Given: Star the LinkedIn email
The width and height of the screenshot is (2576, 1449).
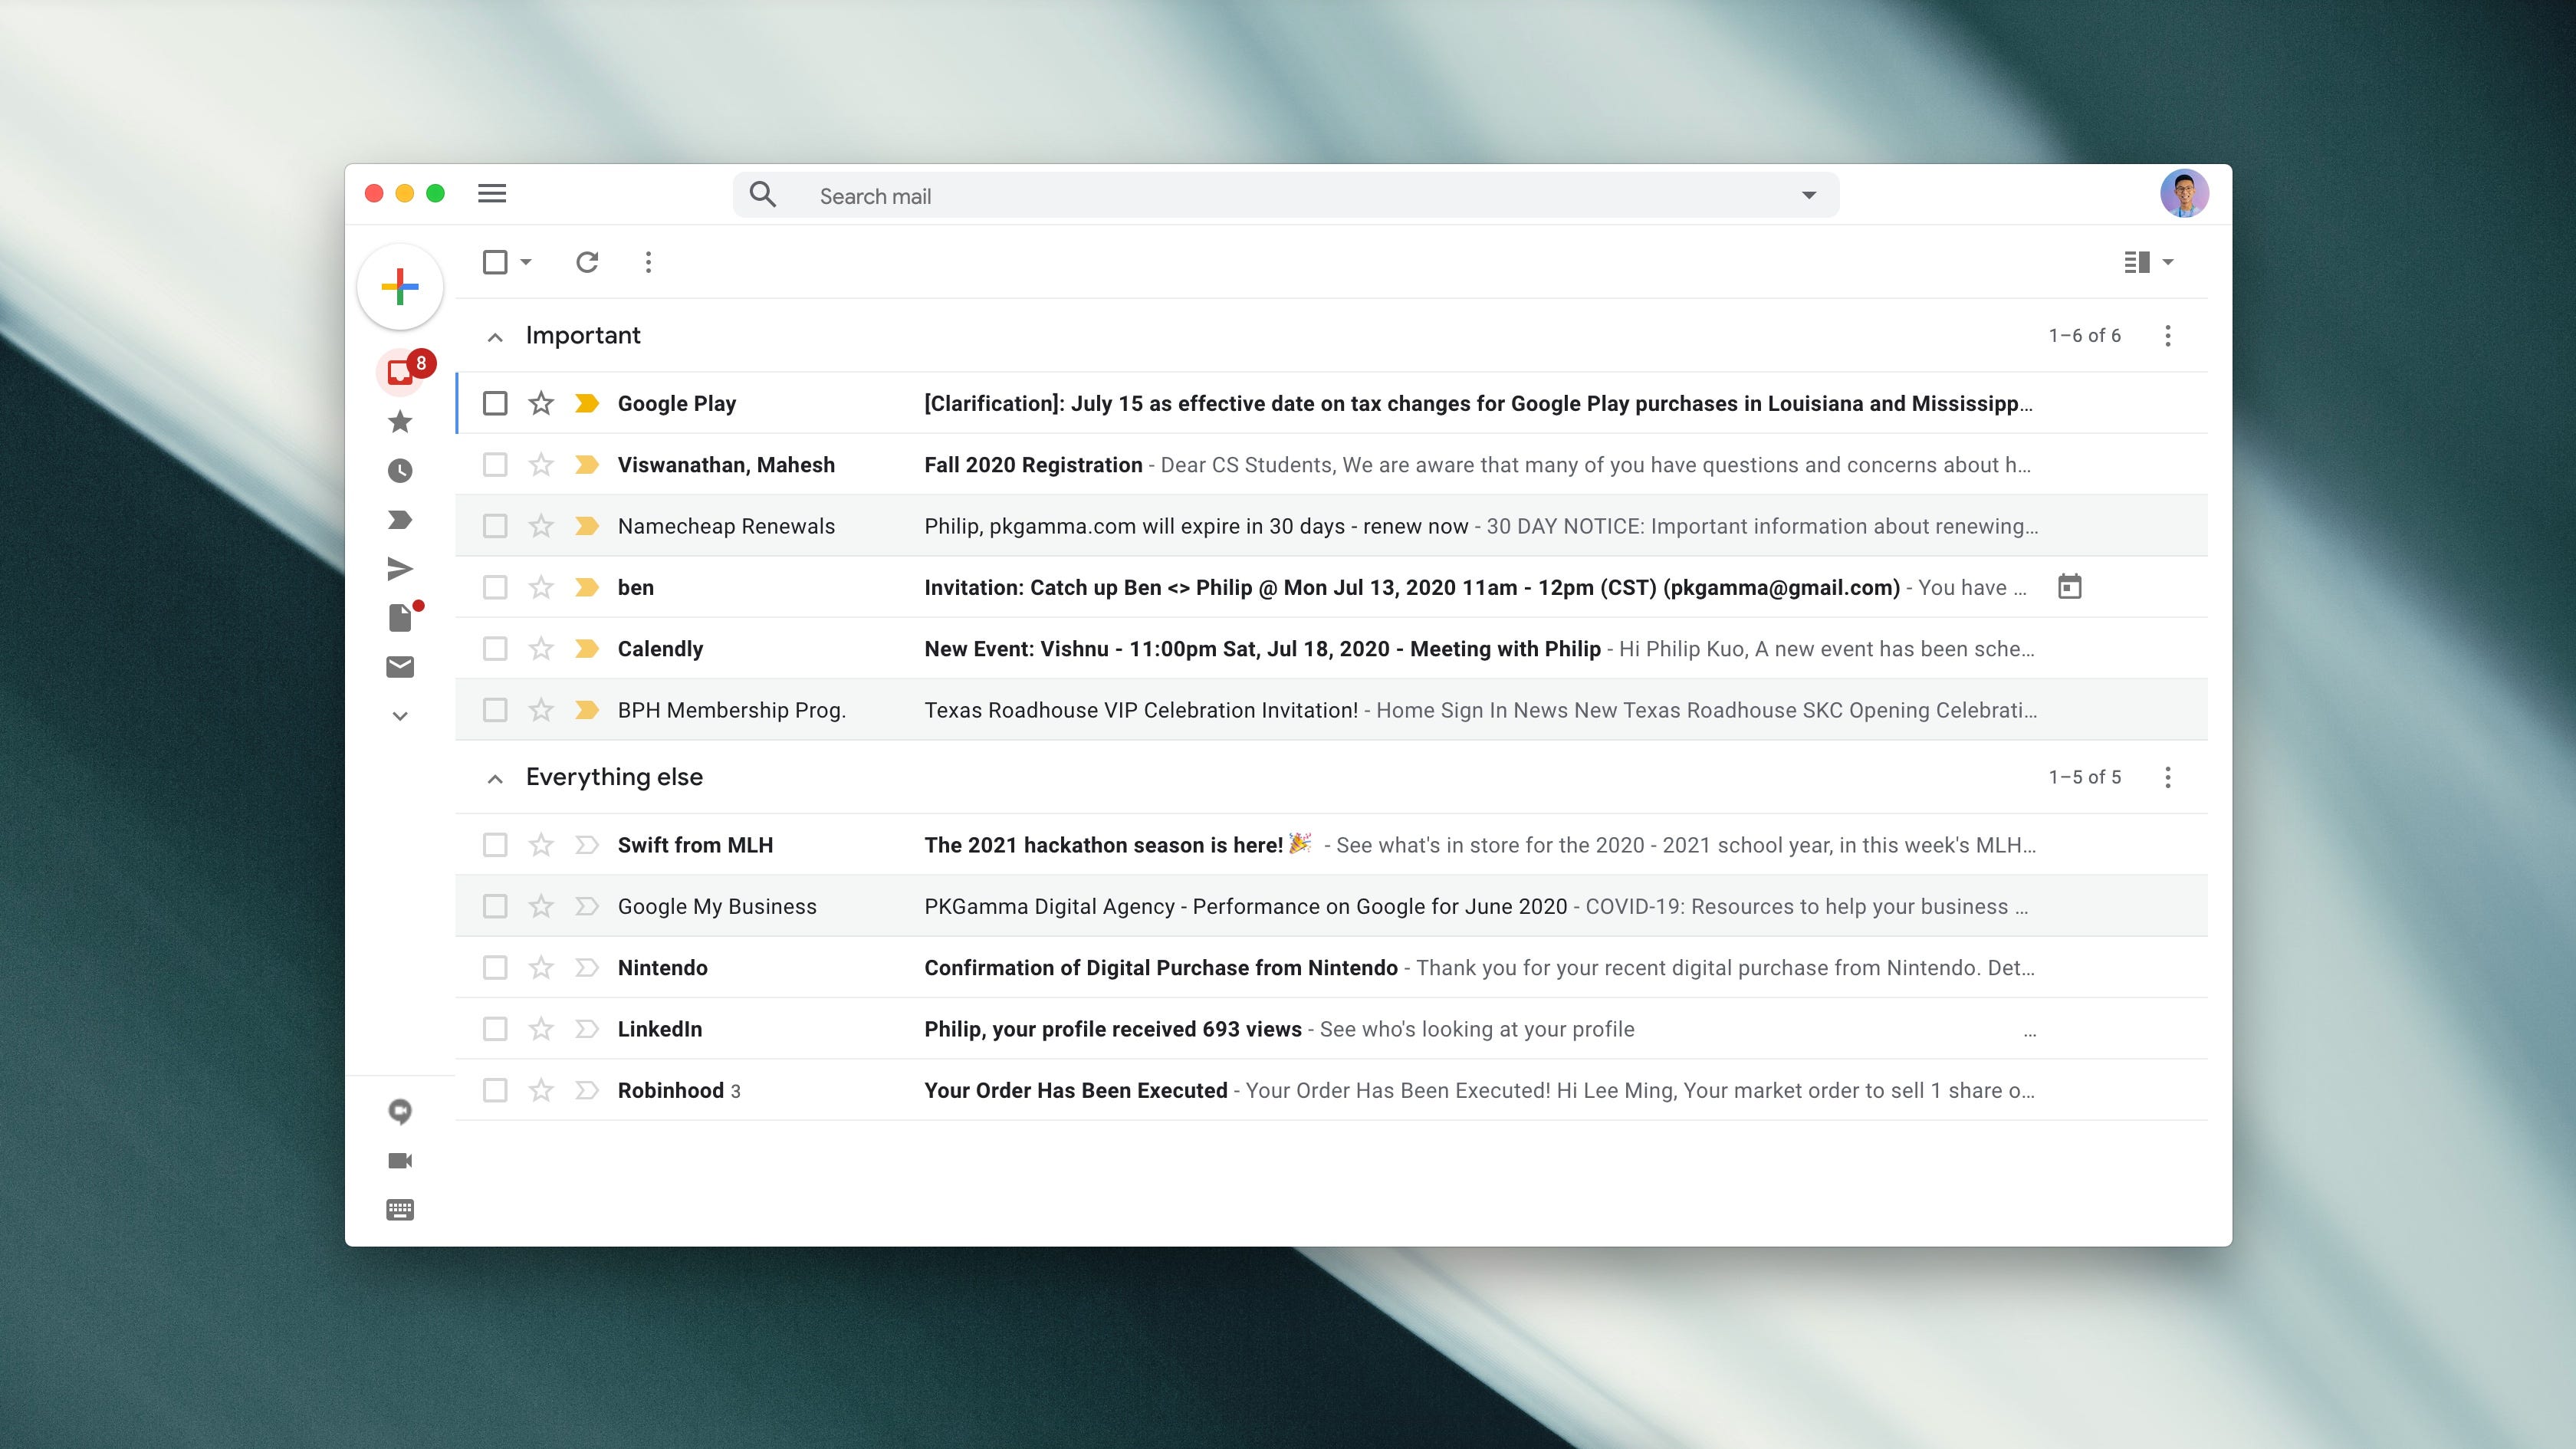Looking at the screenshot, I should (541, 1029).
